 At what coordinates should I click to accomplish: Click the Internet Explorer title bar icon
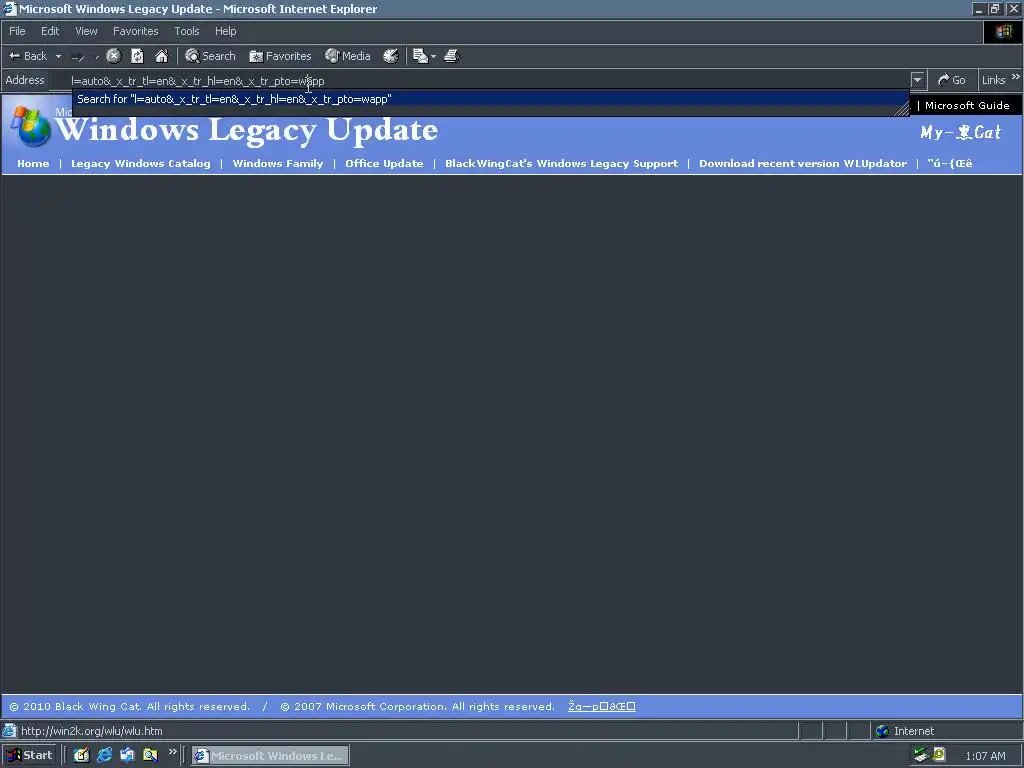point(9,8)
